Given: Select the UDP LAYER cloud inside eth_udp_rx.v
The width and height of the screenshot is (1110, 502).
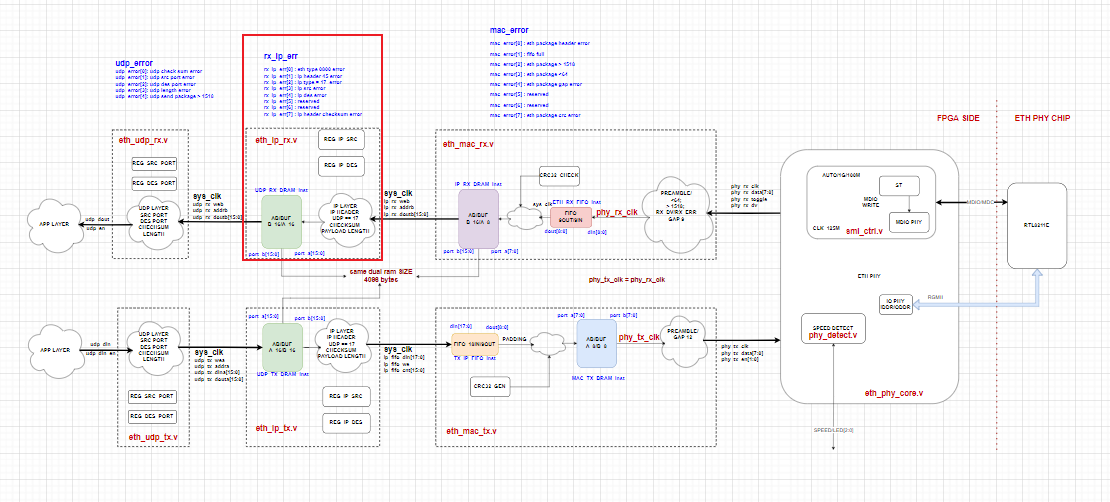Looking at the screenshot, I should click(x=154, y=222).
